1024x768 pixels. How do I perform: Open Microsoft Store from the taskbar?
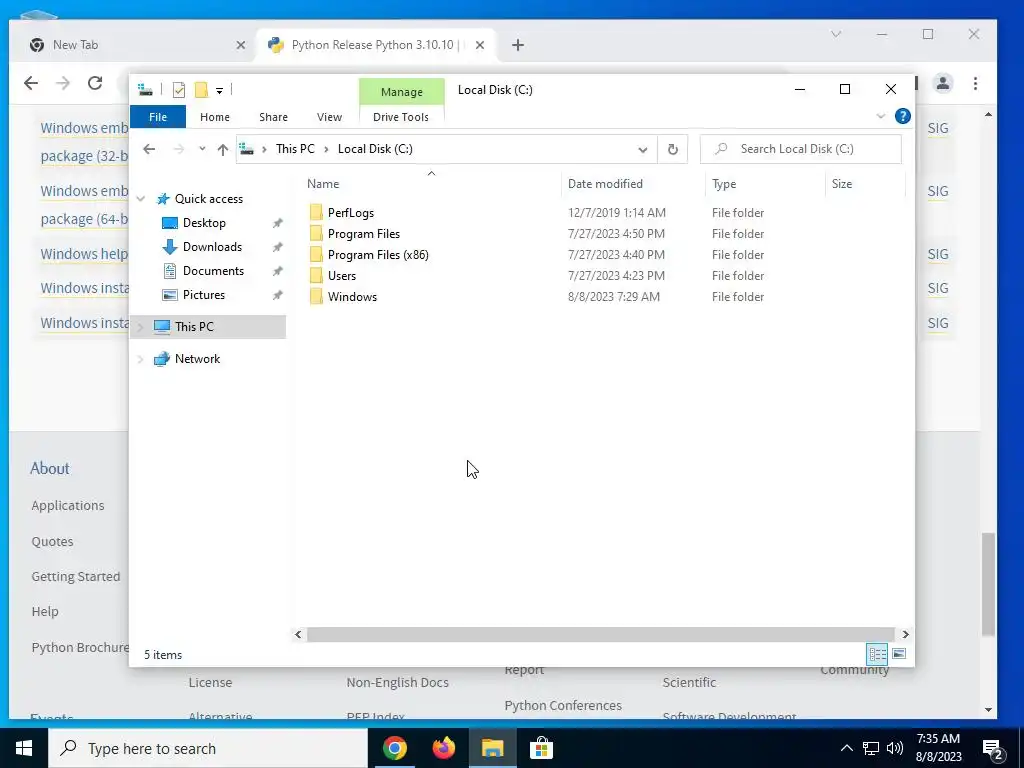541,748
